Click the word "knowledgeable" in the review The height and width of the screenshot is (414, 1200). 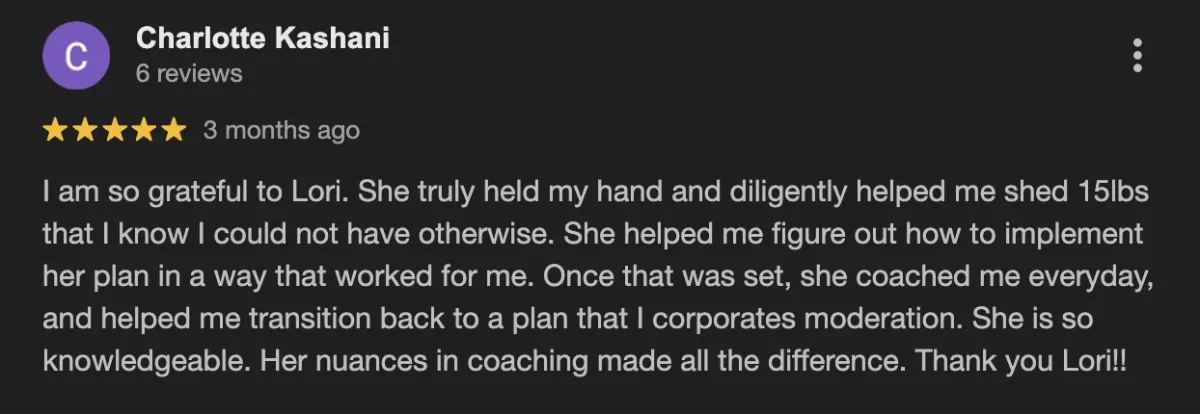[146, 361]
